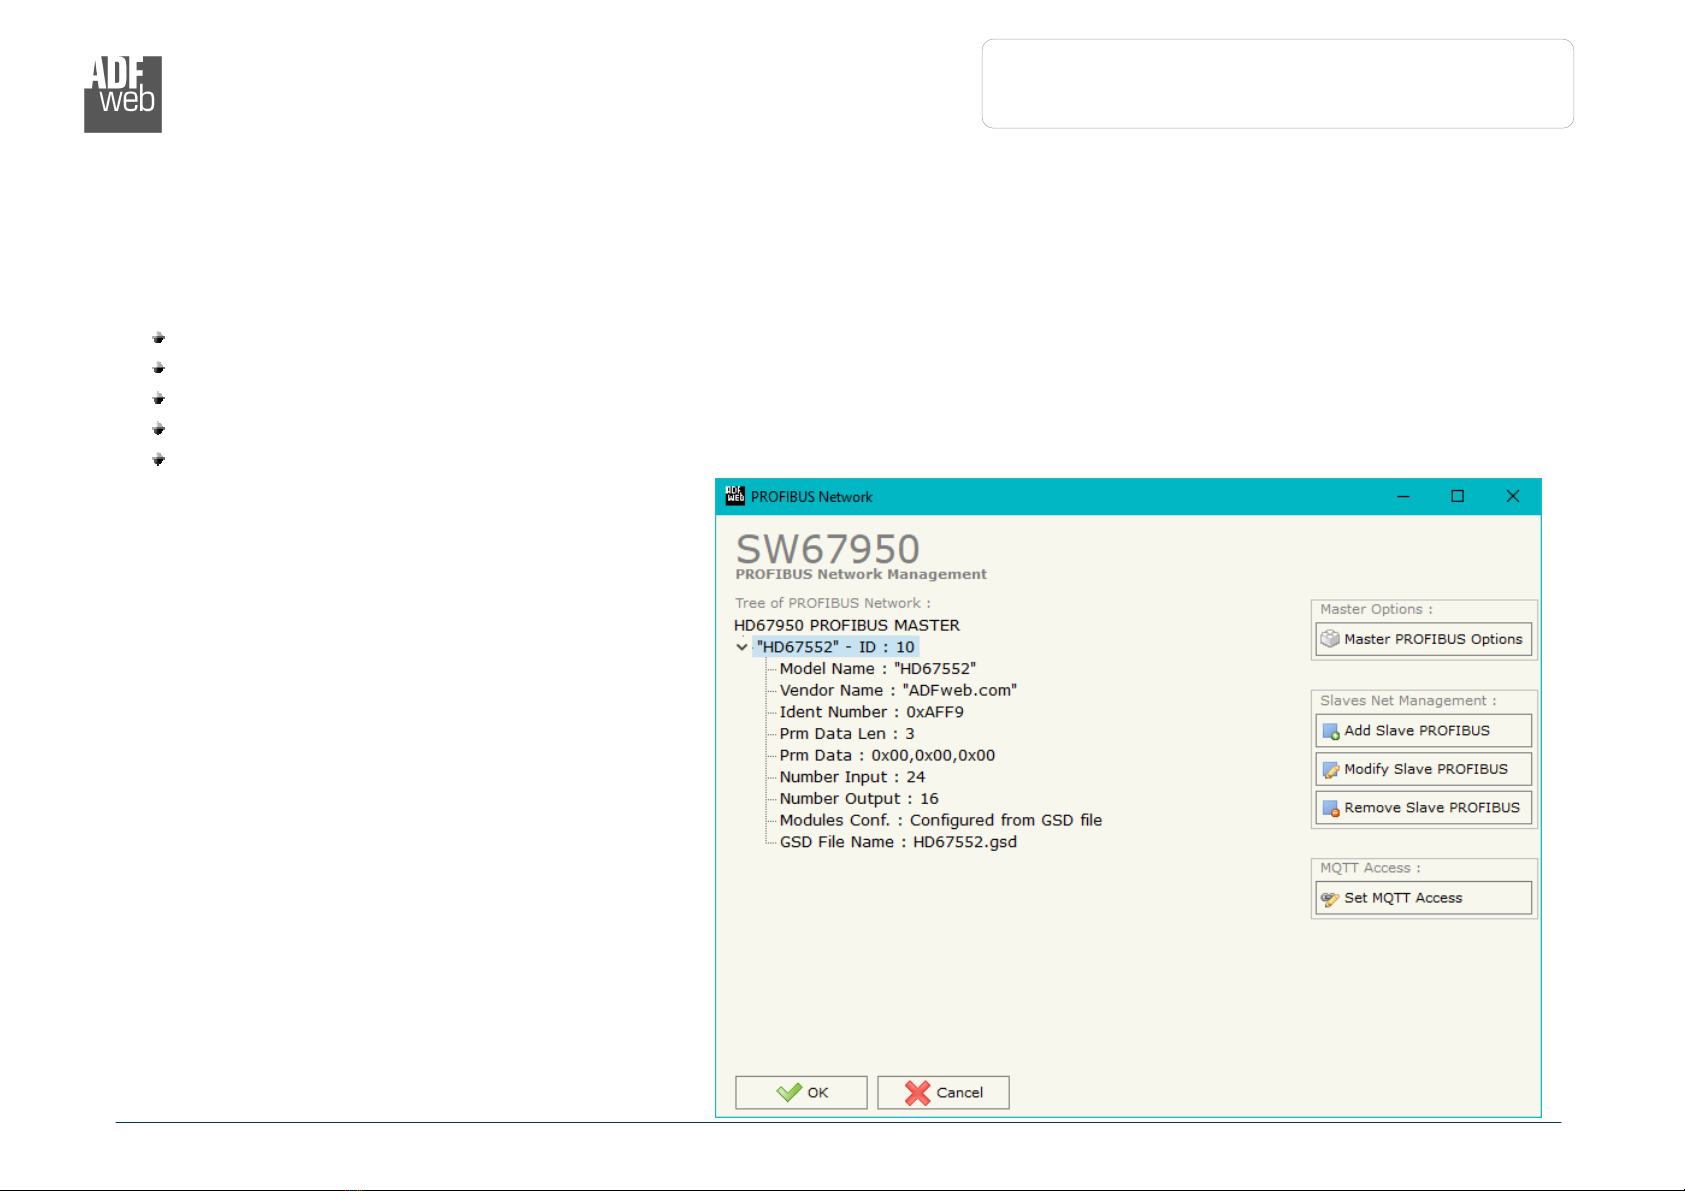Select HD67950 PROFIBUS MASTER root row
1685x1191 pixels.
click(x=847, y=625)
